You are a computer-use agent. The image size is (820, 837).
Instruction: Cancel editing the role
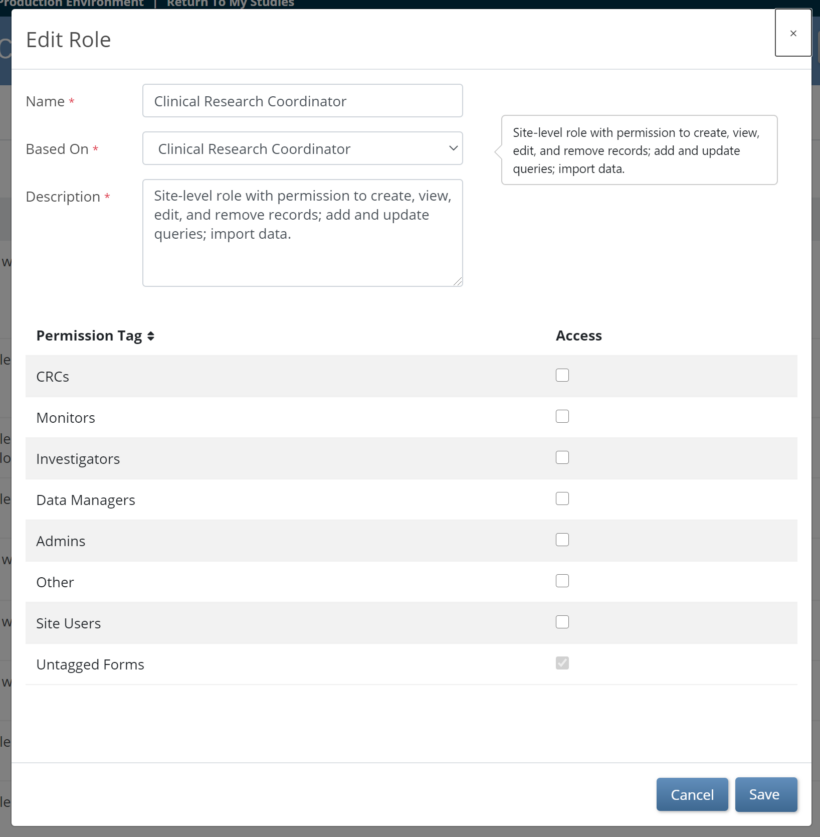(692, 794)
